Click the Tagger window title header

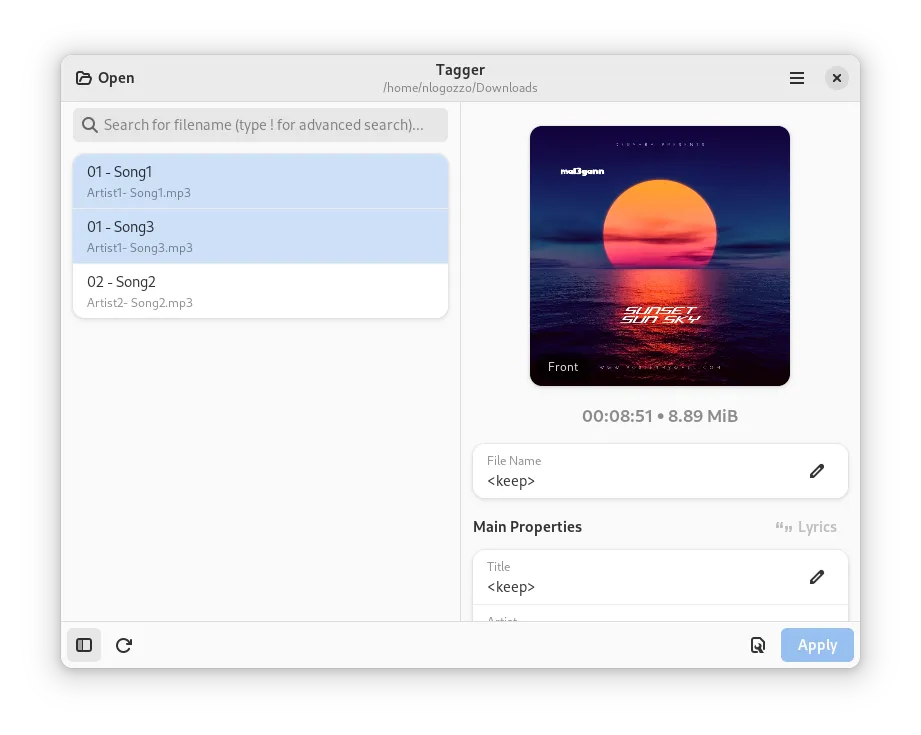[460, 70]
